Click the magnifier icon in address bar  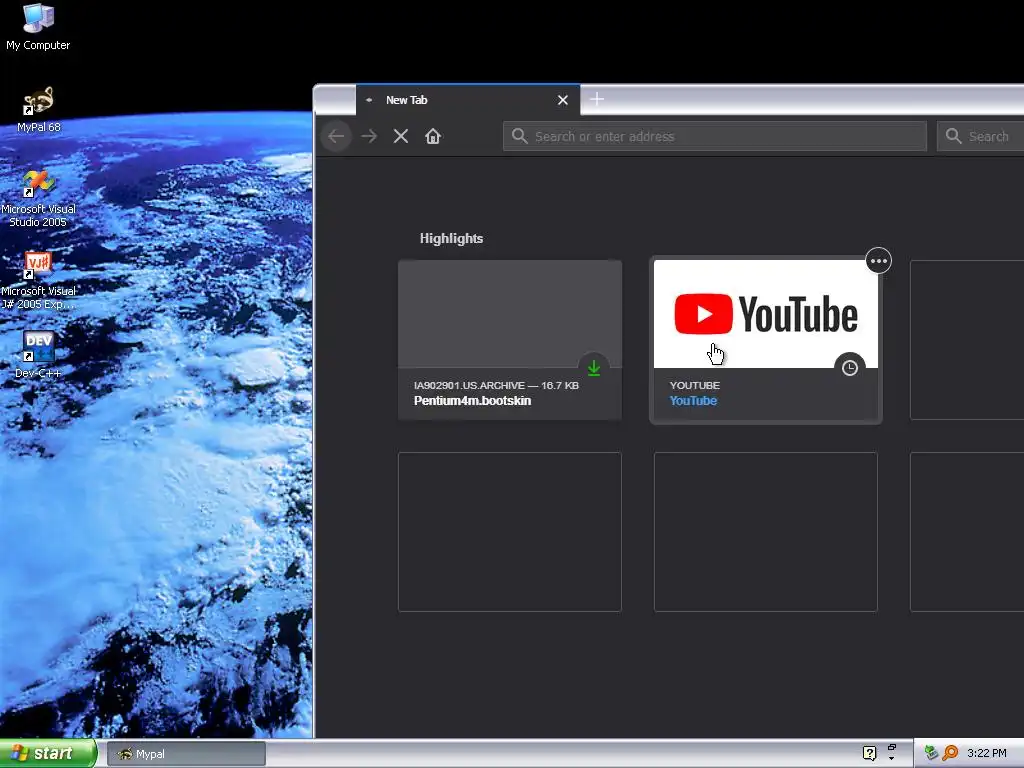click(x=520, y=136)
